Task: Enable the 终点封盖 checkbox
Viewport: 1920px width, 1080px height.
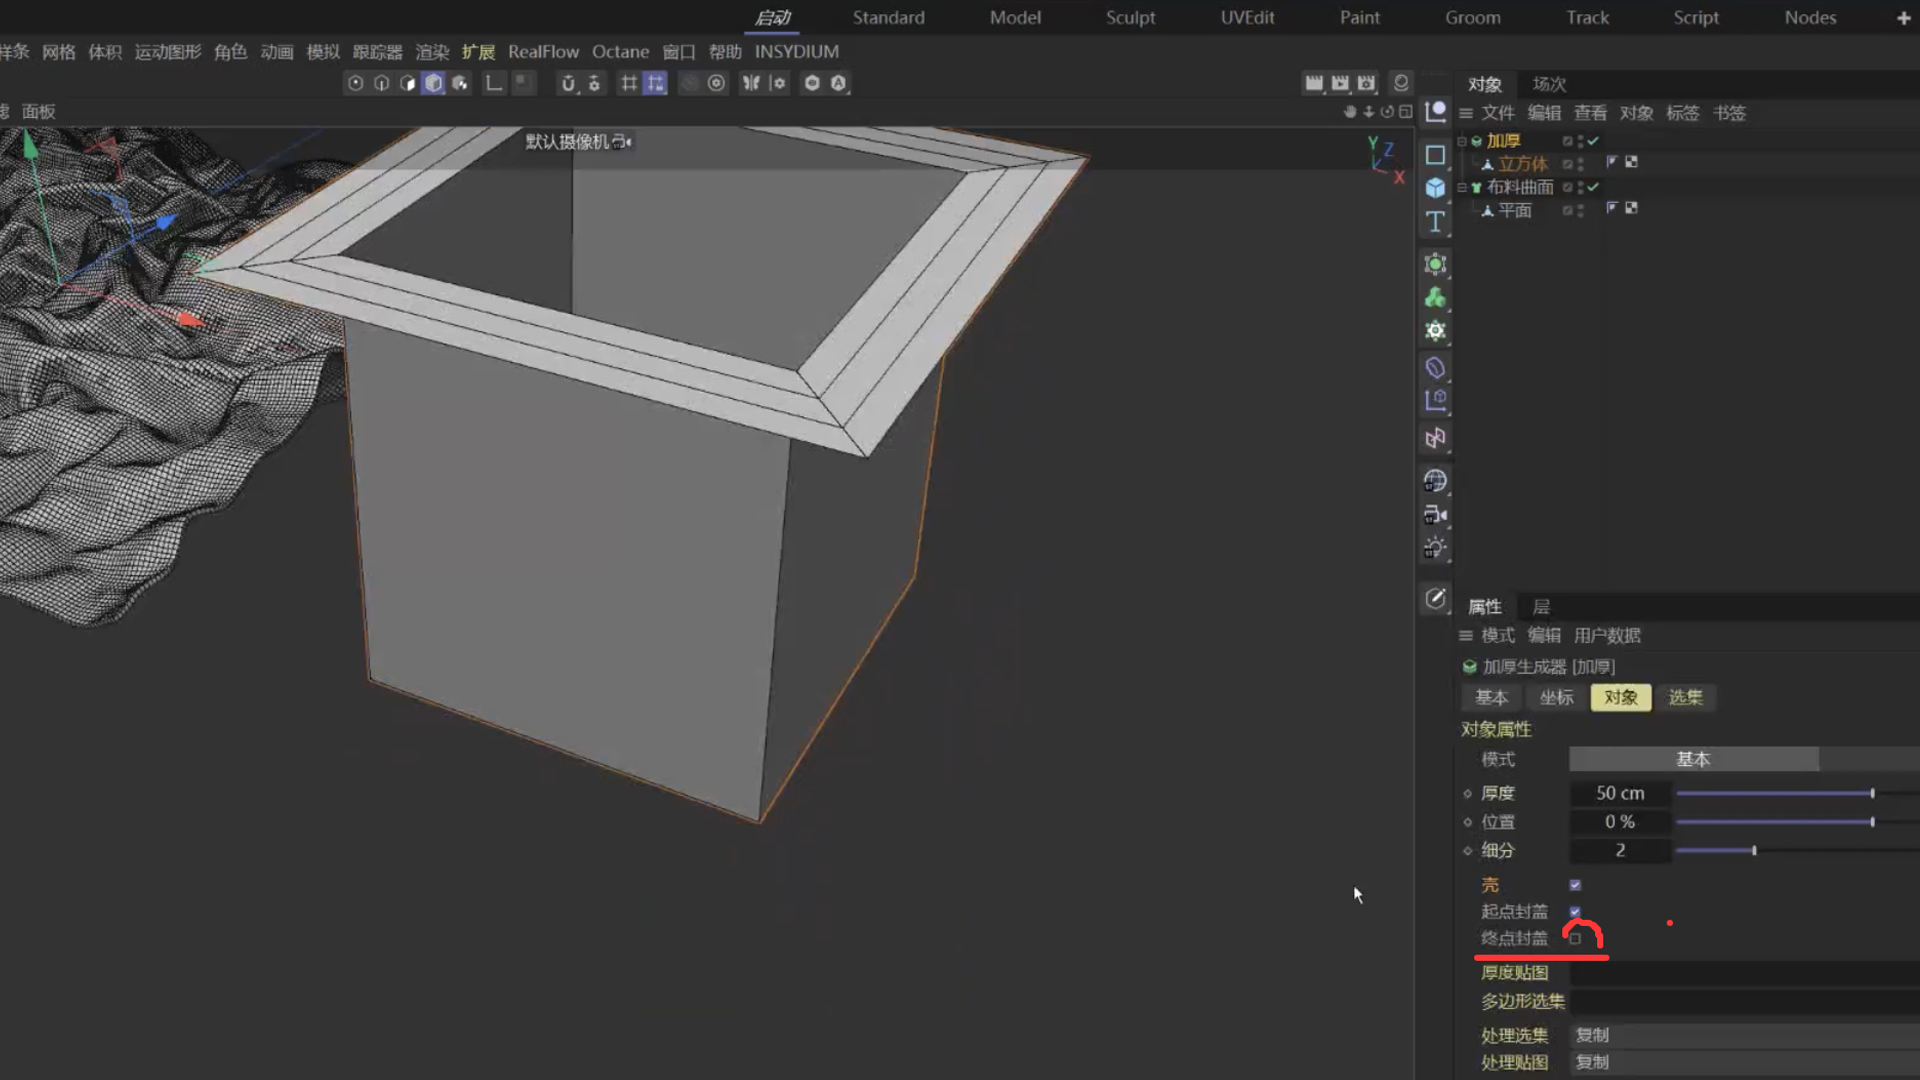Action: (1575, 939)
